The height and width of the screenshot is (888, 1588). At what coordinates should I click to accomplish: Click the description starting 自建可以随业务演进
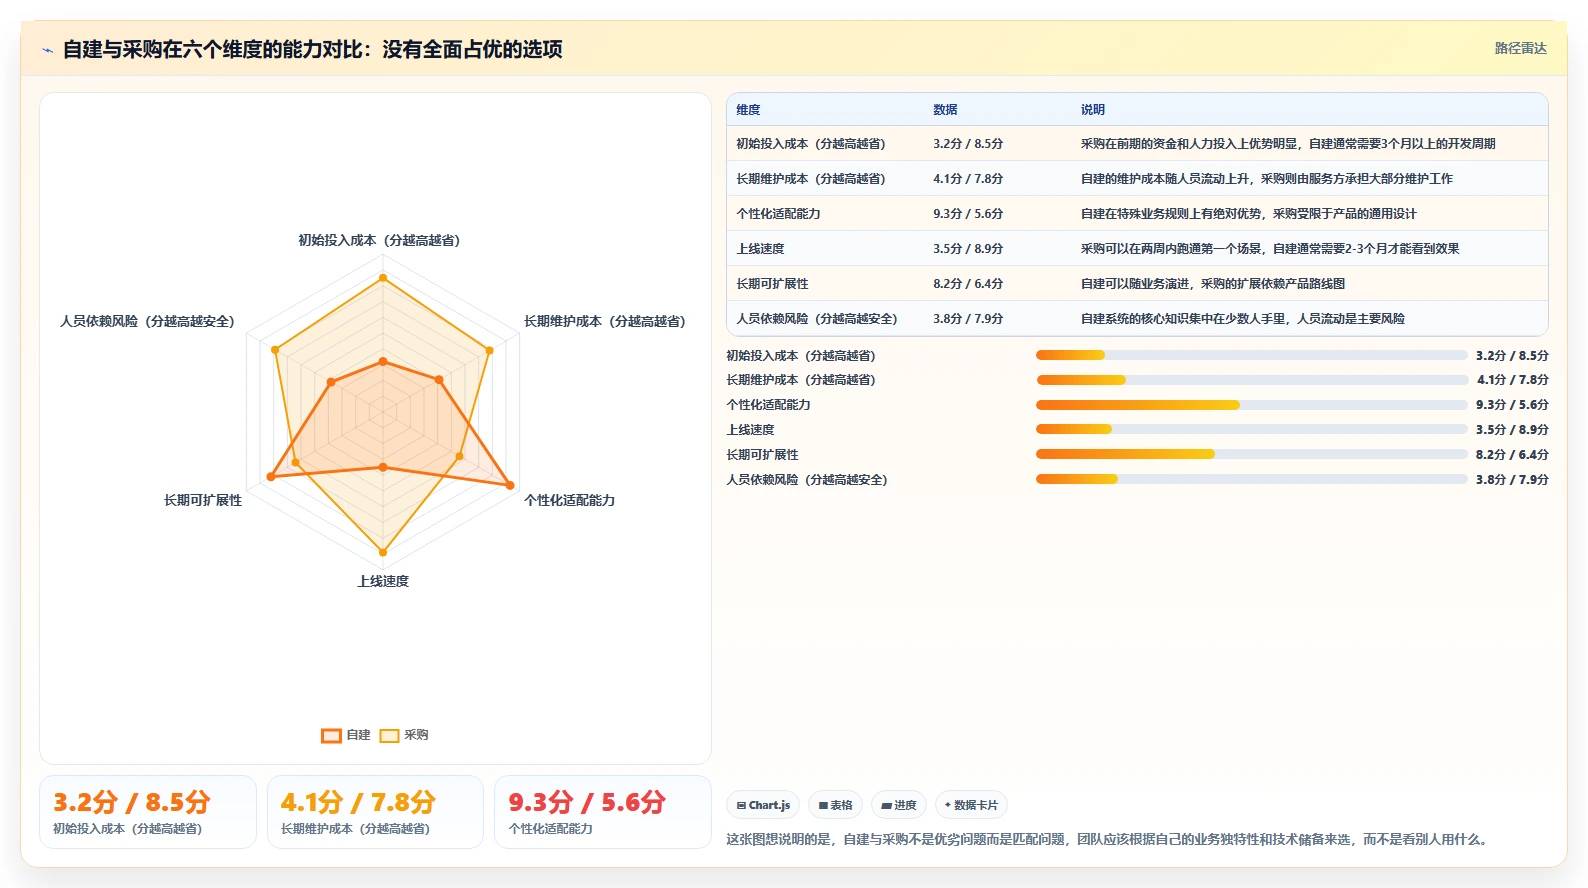(1213, 284)
